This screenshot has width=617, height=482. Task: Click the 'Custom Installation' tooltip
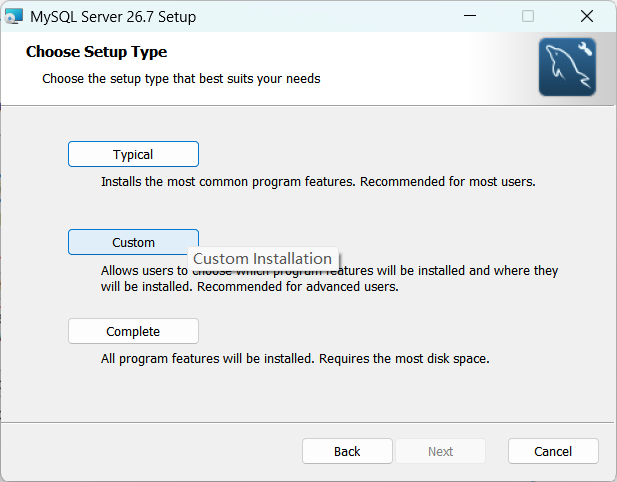click(x=262, y=259)
